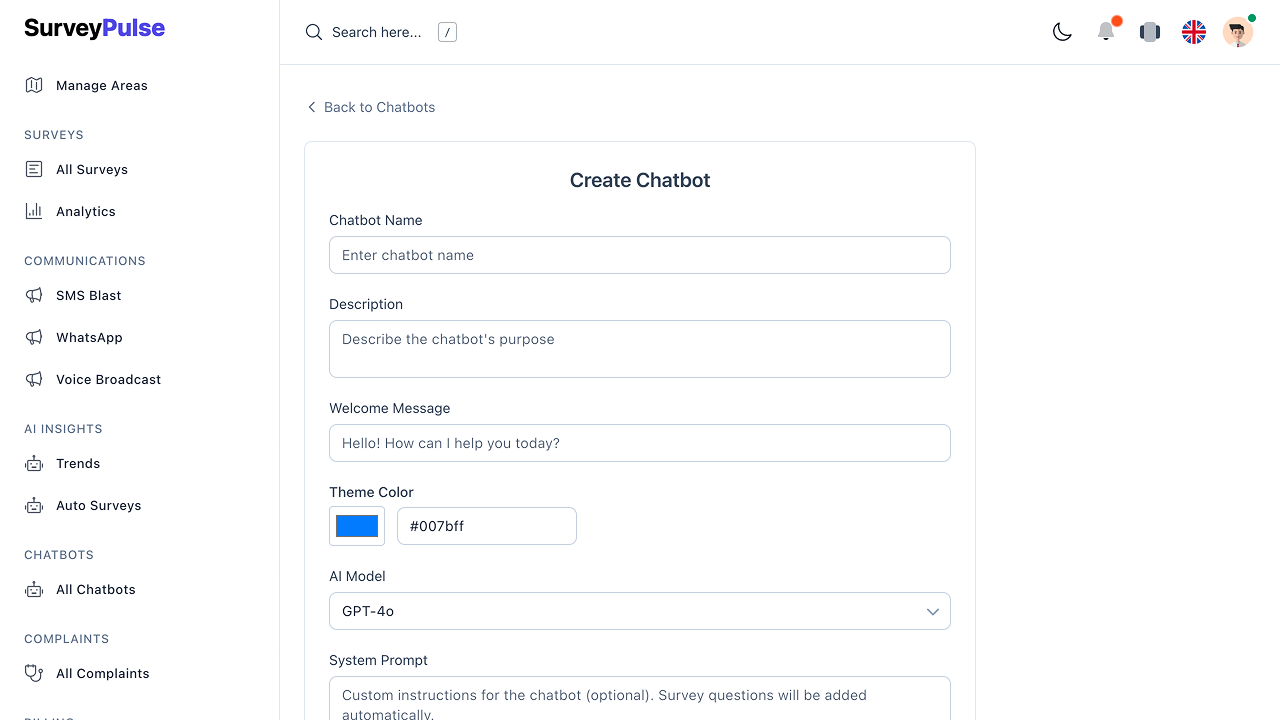The height and width of the screenshot is (720, 1280).
Task: Click the Analytics chart icon in the sidebar
Action: pyautogui.click(x=34, y=211)
